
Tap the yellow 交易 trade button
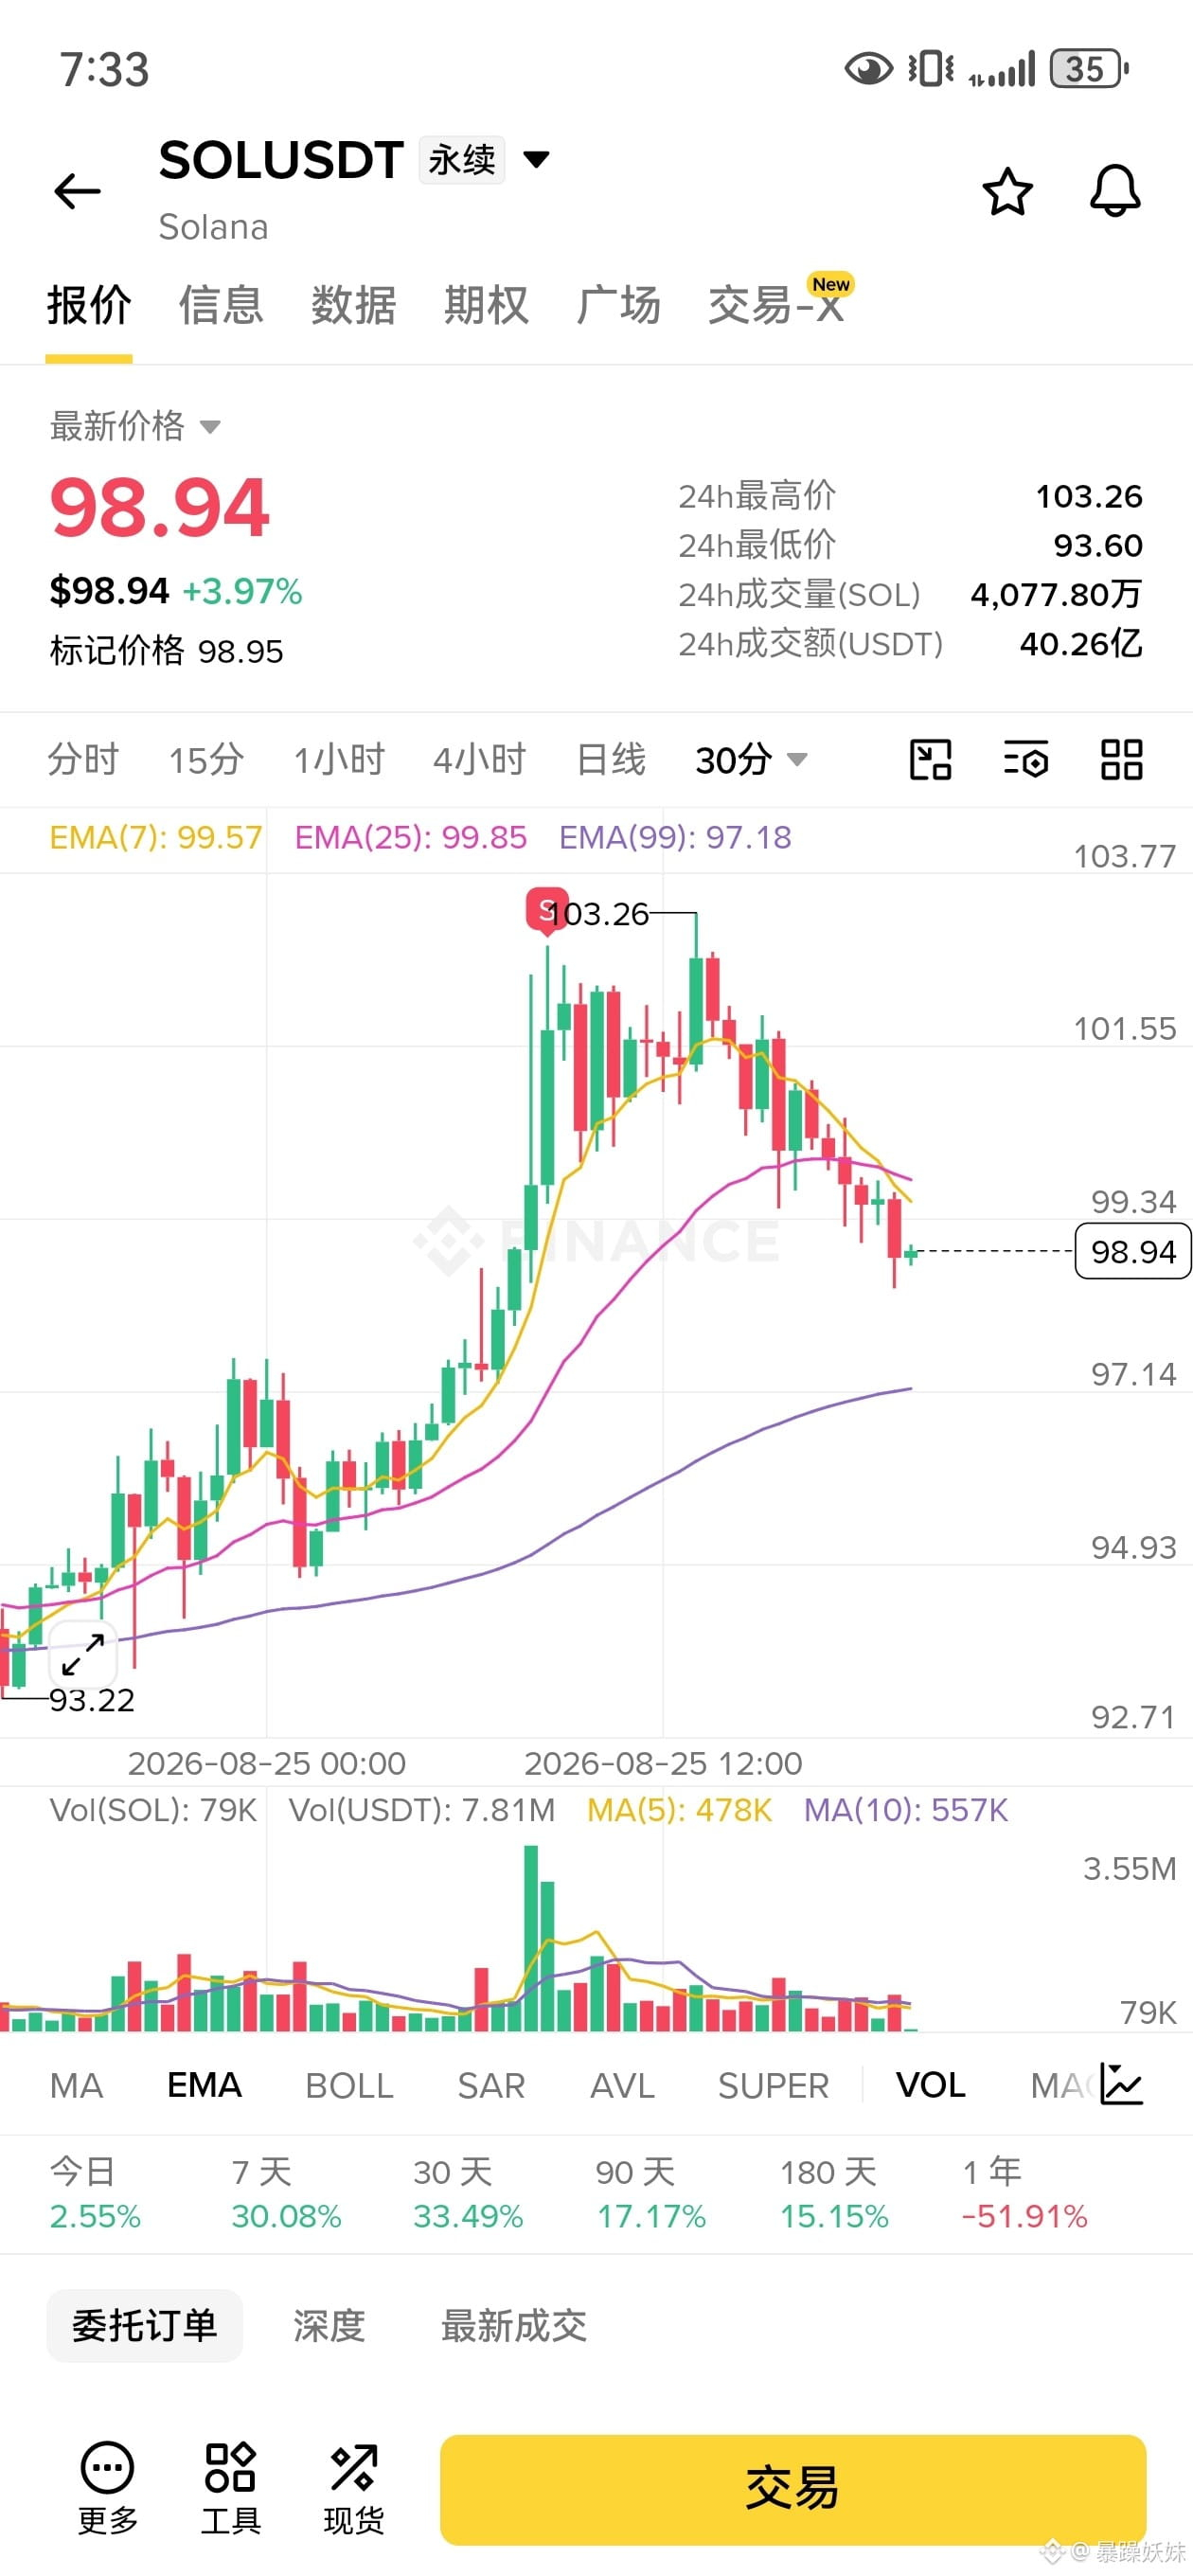(792, 2489)
